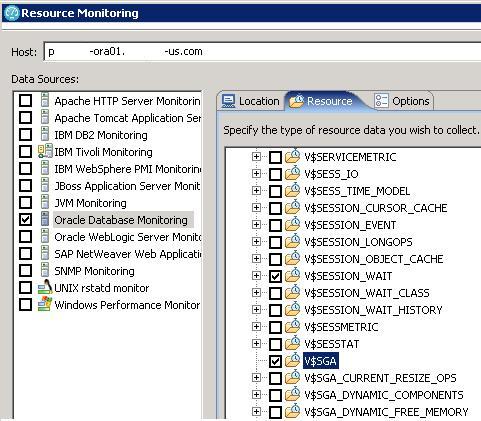Select the V$SGA_DYNAMIC_COMPONENTS tree label
481x421 pixels.
(x=384, y=395)
